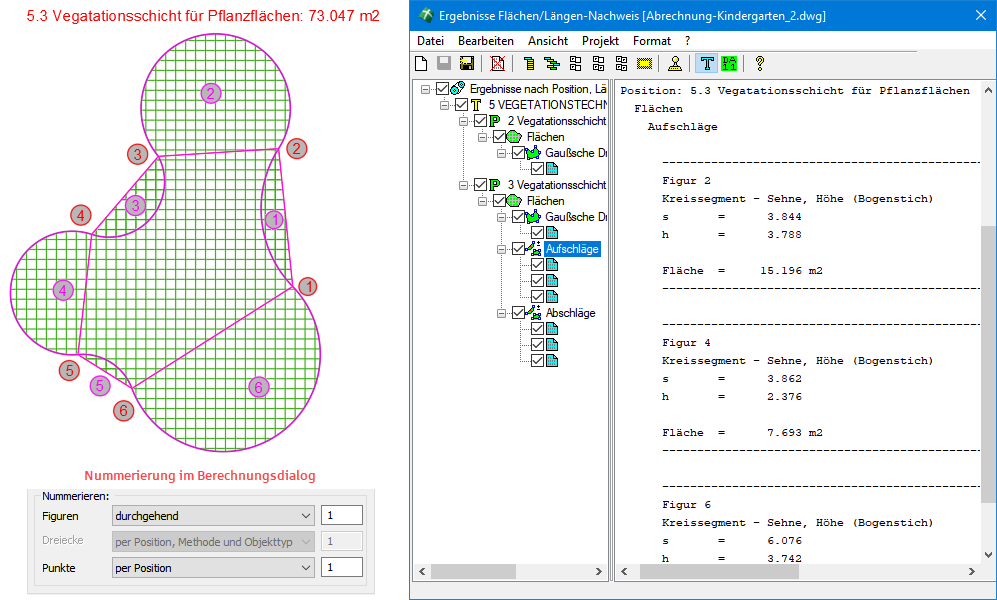Viewport: 997px width, 600px height.
Task: Click the yellow save-as floppy disk icon
Action: [465, 64]
